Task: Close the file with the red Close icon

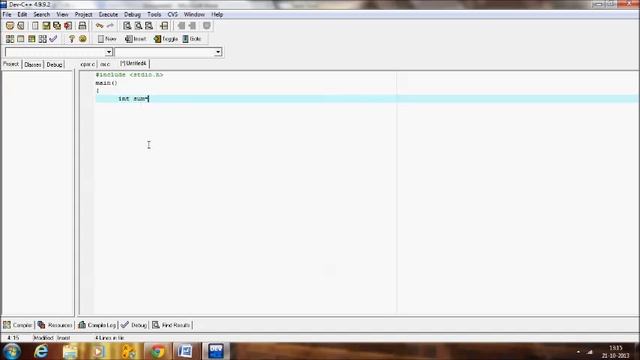Action: [x=68, y=26]
